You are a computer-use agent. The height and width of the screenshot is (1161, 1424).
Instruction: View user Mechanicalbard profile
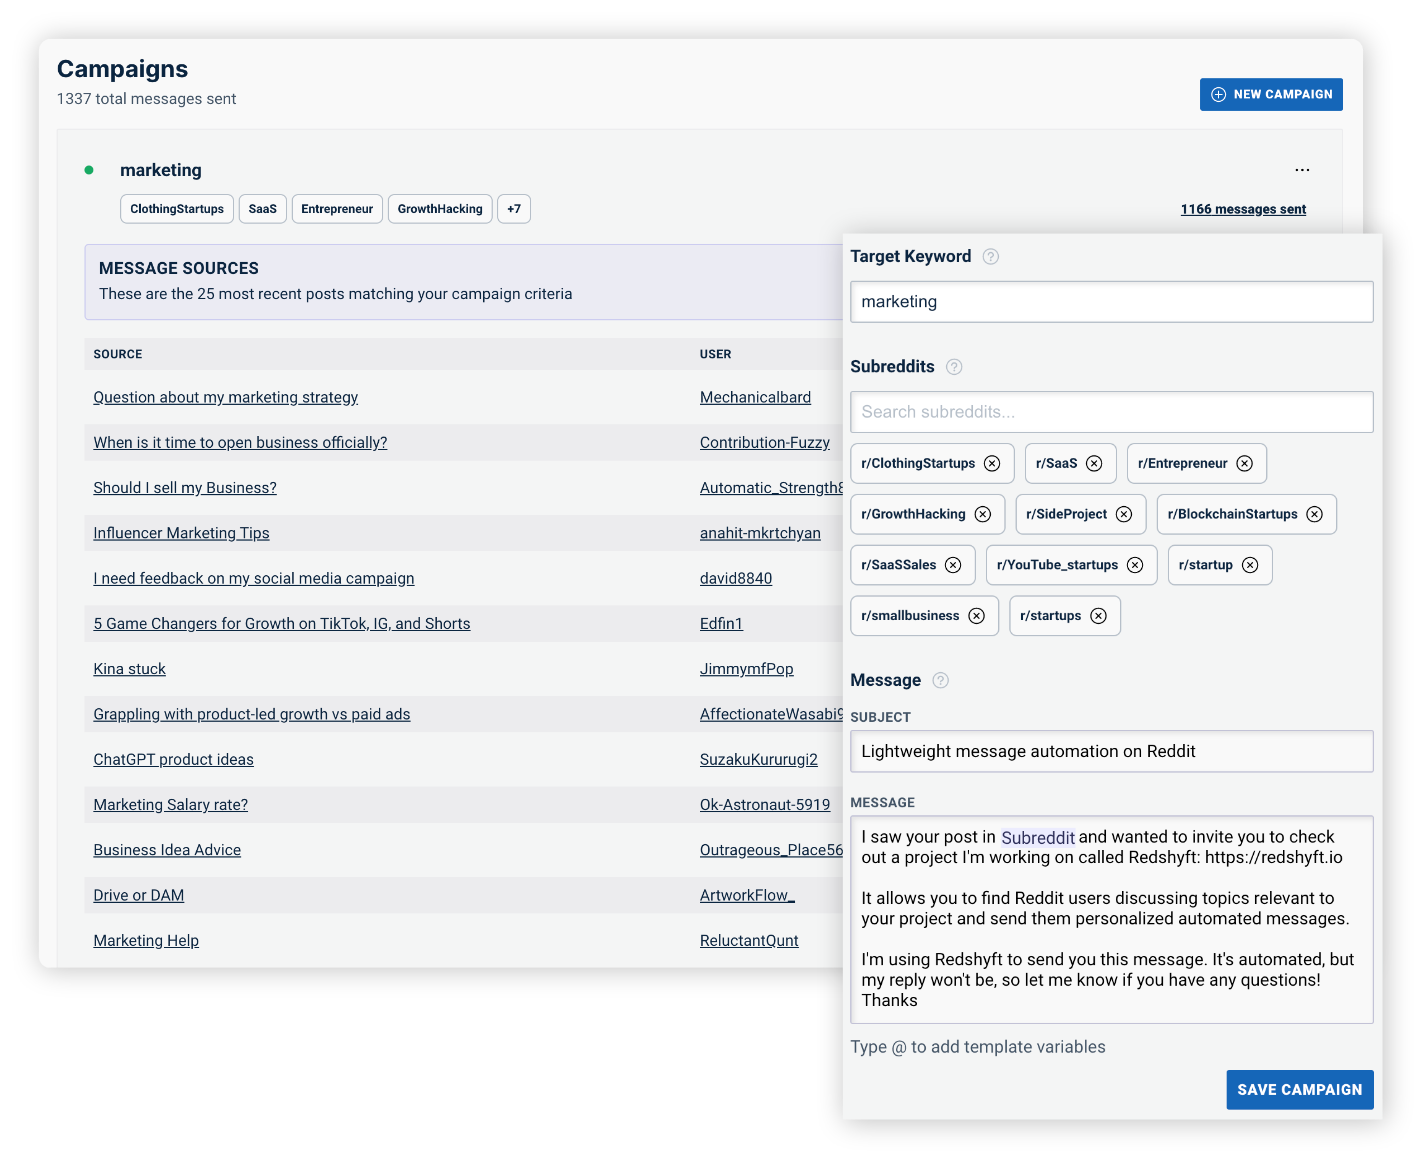point(755,397)
